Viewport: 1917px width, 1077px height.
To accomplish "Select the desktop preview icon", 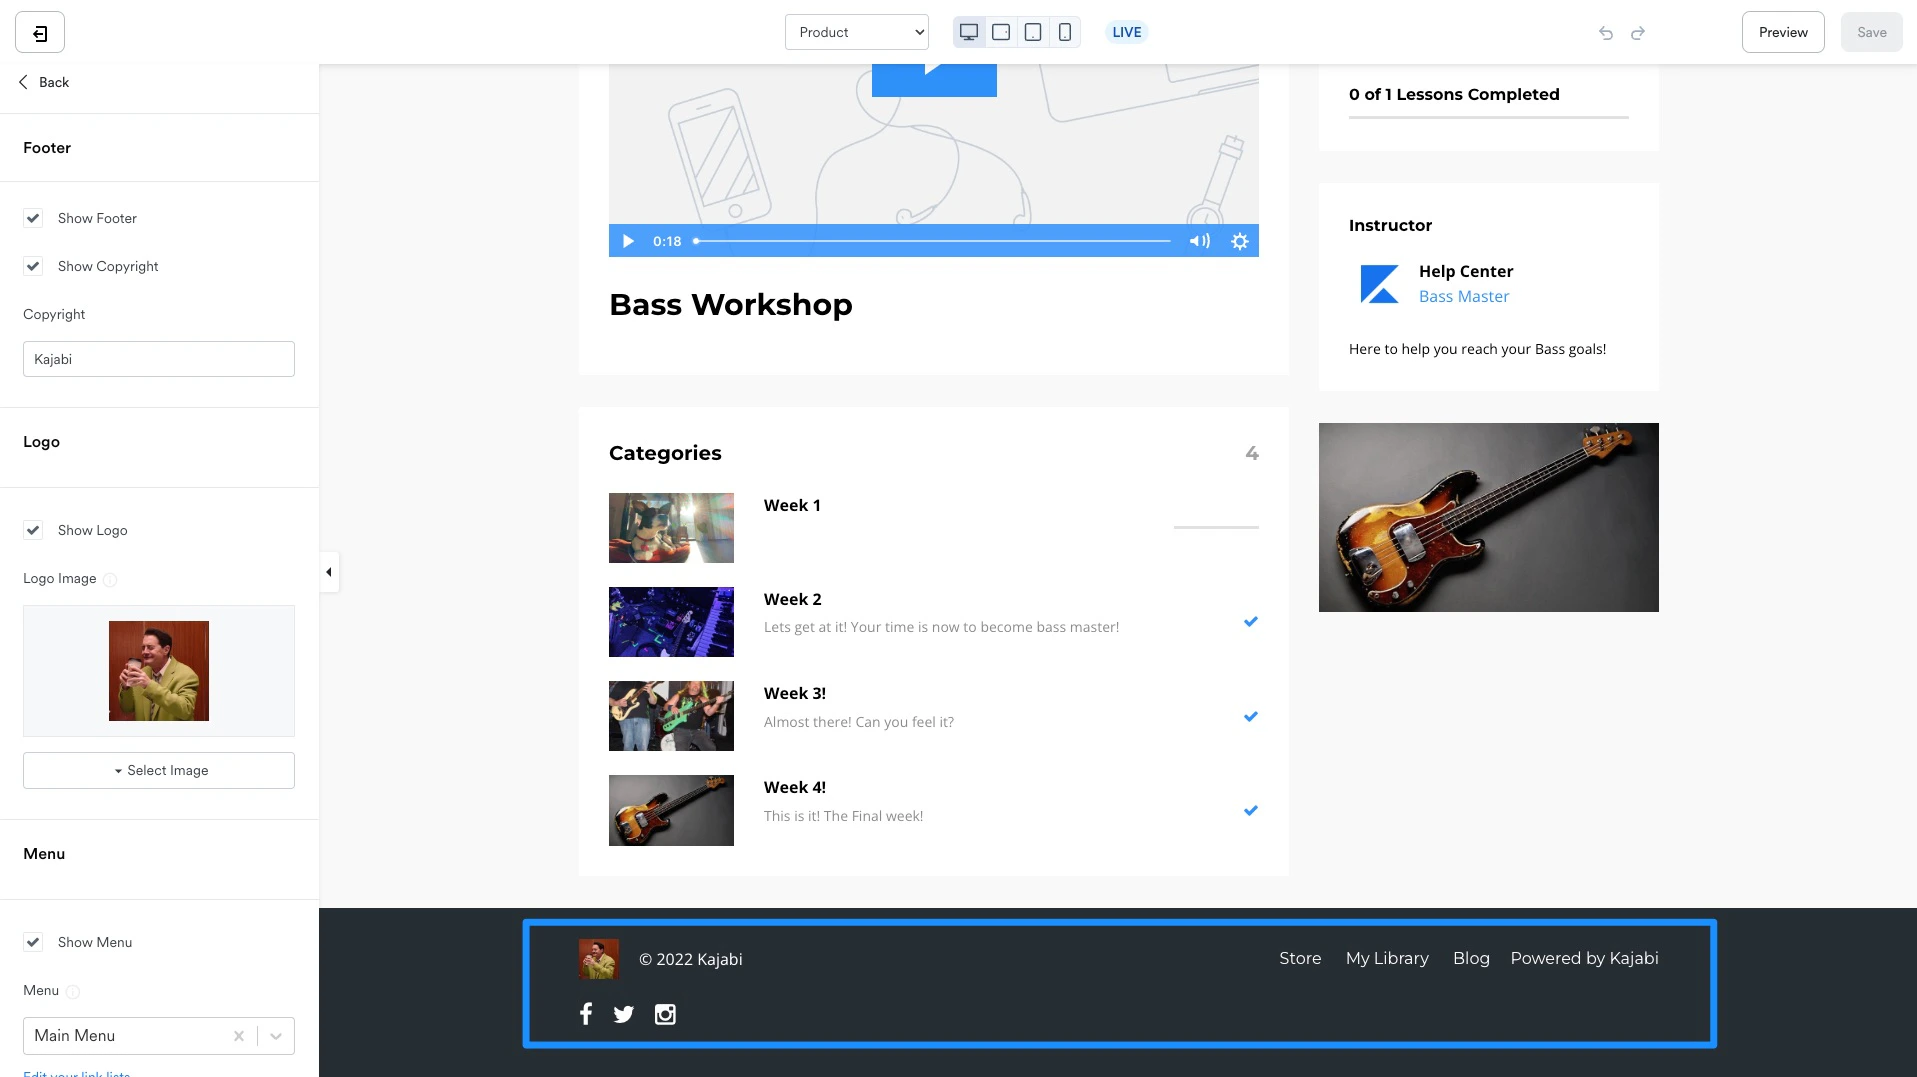I will coord(967,31).
